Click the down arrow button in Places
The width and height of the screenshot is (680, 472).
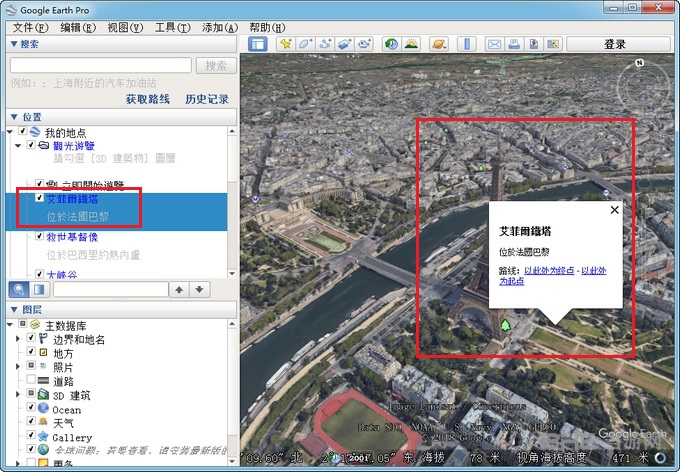tap(199, 289)
